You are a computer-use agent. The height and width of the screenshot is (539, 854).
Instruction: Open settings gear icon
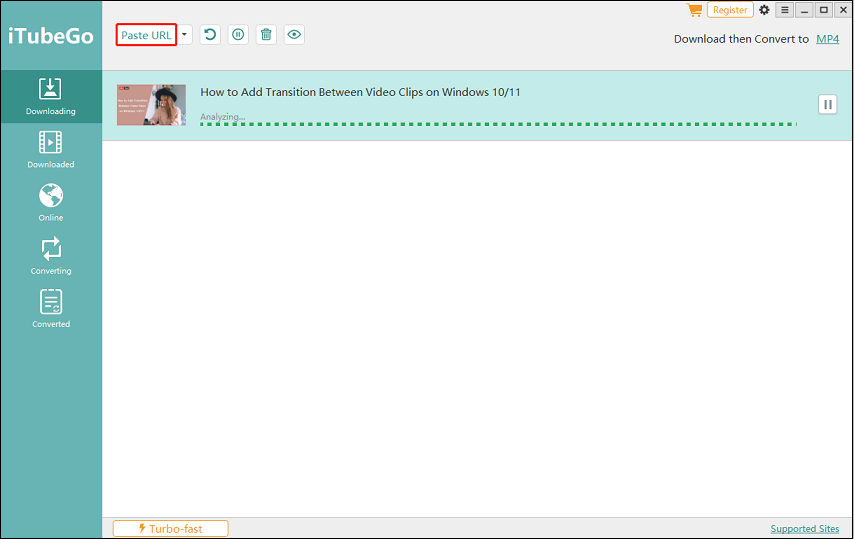[x=764, y=10]
